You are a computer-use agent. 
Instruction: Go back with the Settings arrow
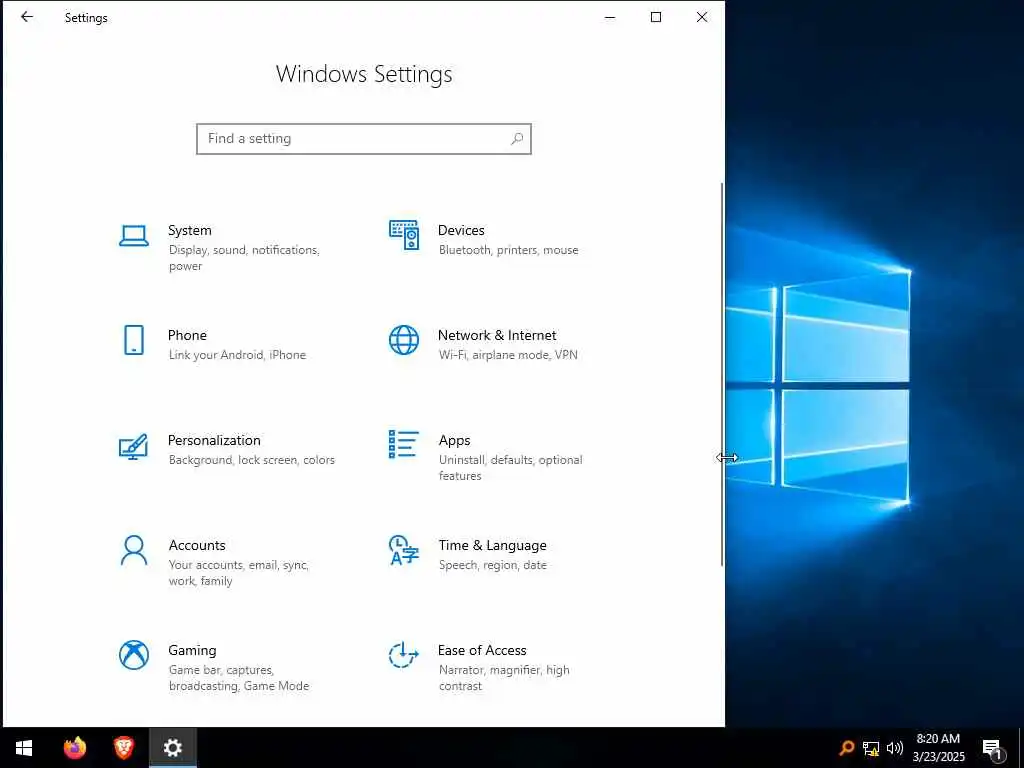(x=27, y=17)
